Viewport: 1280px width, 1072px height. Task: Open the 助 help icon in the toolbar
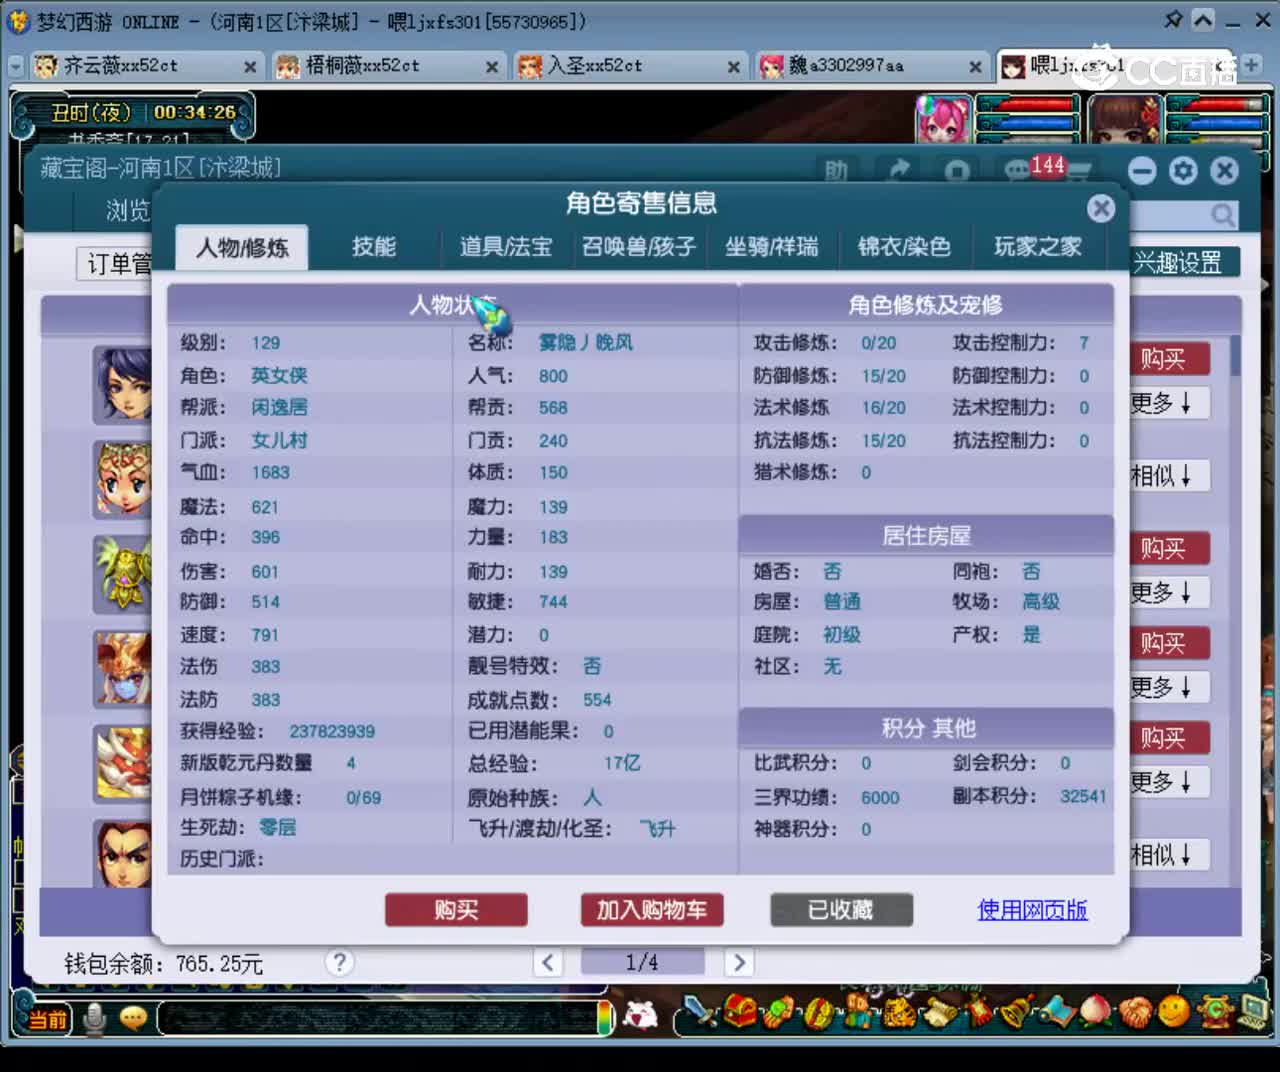point(838,171)
